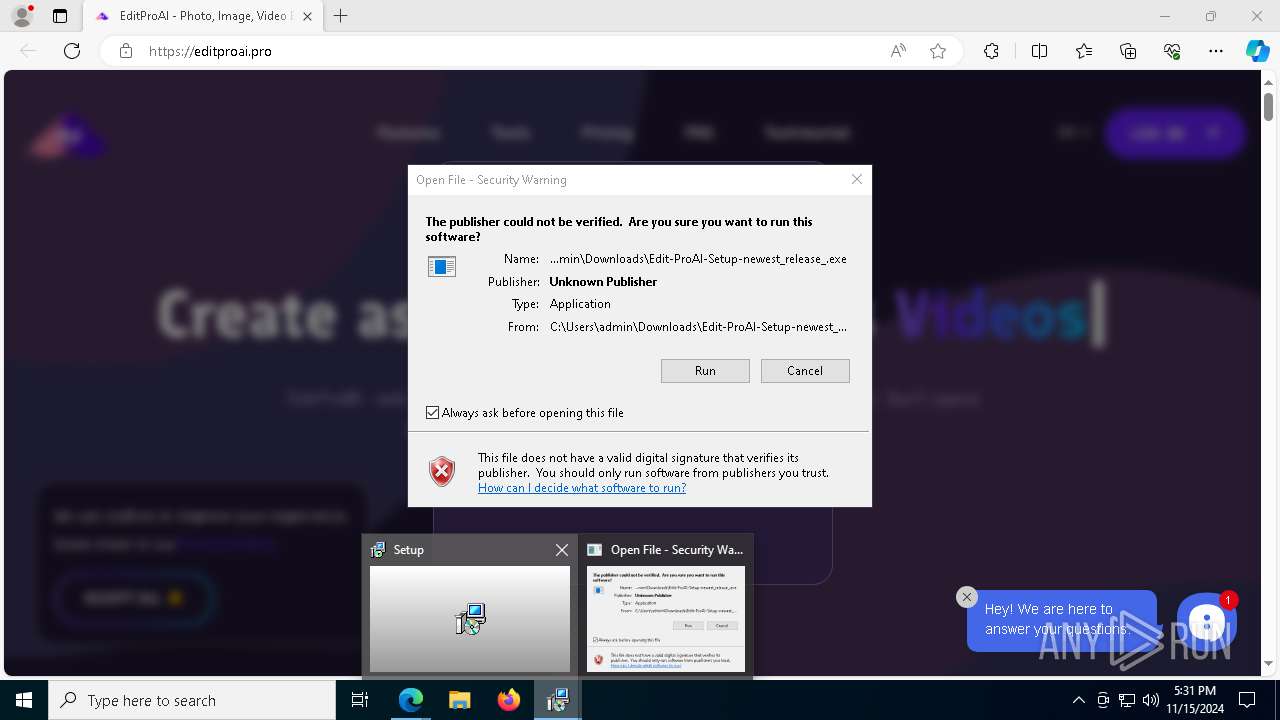Image resolution: width=1280 pixels, height=720 pixels.
Task: Select the Setup window thumbnail
Action: tap(470, 619)
